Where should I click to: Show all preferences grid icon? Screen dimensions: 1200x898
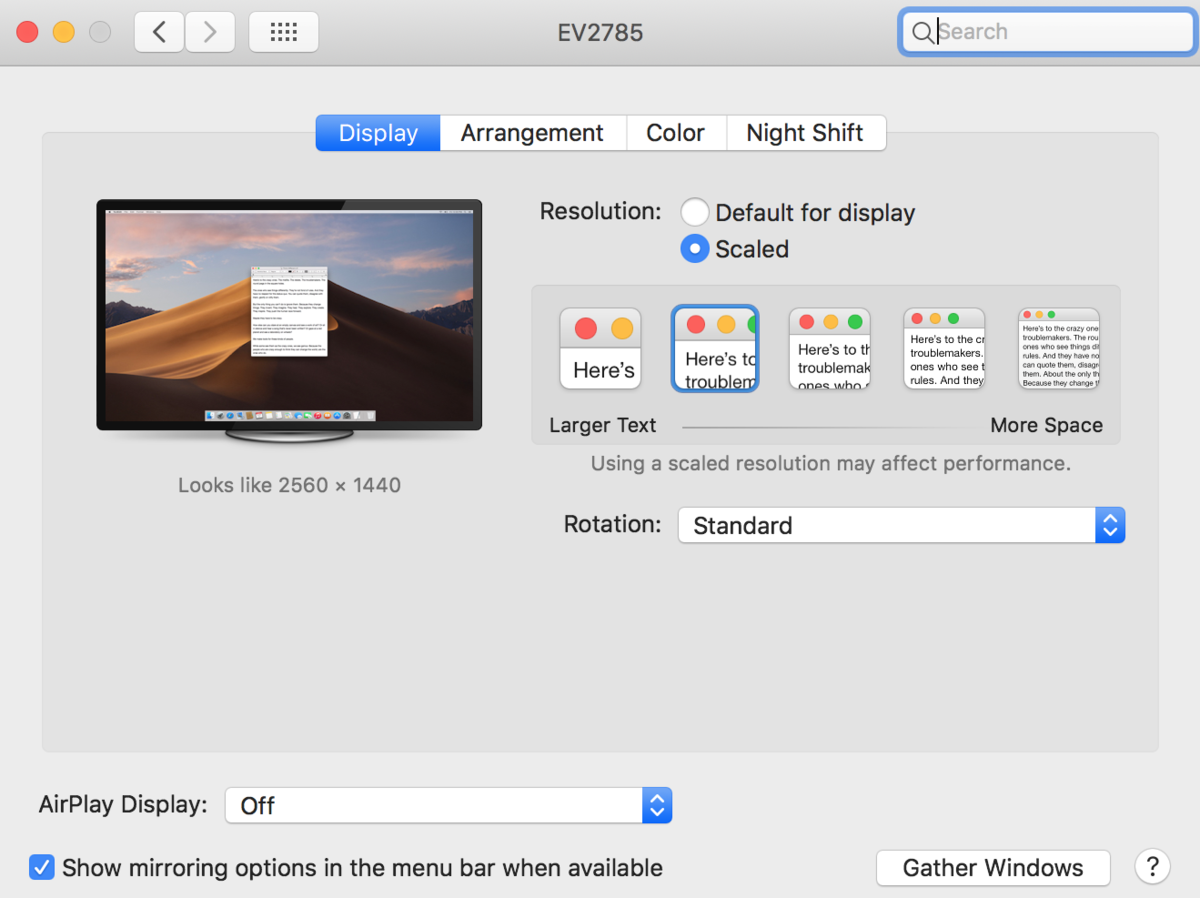(x=284, y=32)
